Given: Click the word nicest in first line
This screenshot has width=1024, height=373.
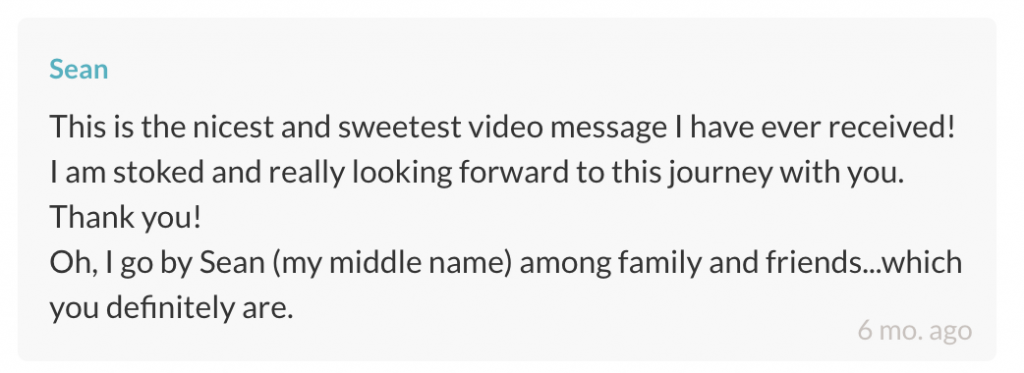Looking at the screenshot, I should click(x=232, y=127).
